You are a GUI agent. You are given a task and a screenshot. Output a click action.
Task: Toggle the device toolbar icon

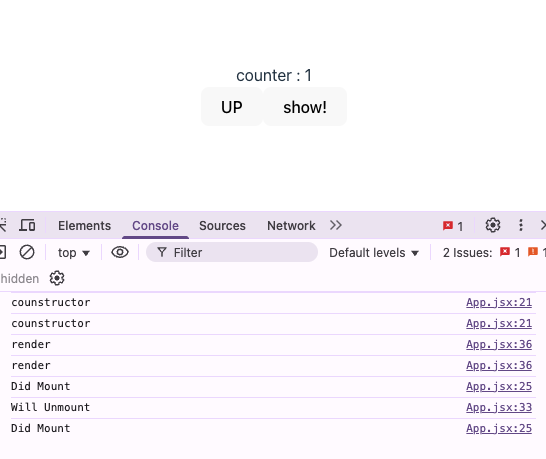coord(27,225)
